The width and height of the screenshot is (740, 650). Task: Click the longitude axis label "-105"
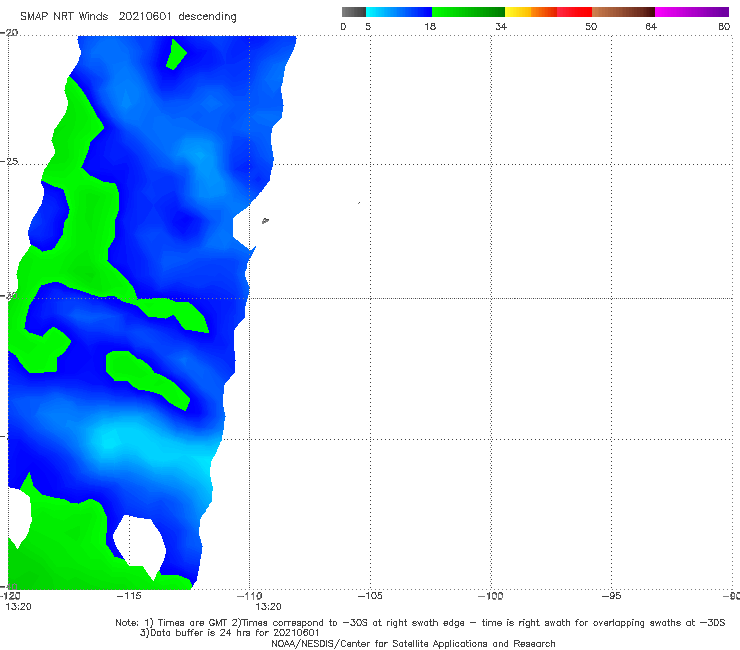370,596
